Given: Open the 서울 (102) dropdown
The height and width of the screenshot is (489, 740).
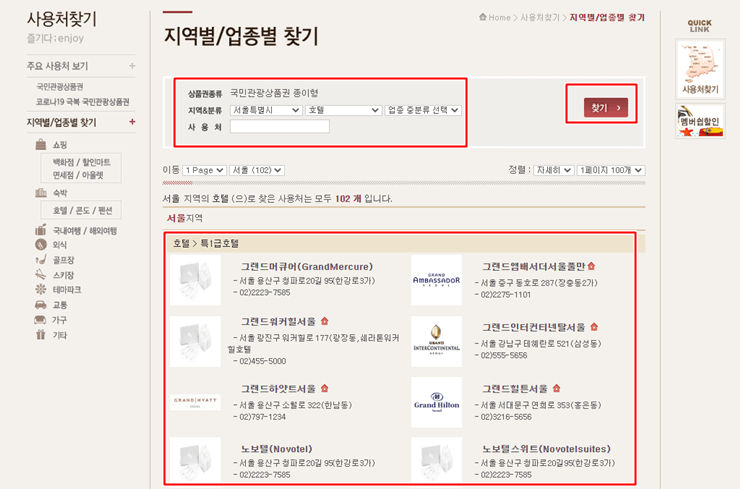Looking at the screenshot, I should 257,170.
